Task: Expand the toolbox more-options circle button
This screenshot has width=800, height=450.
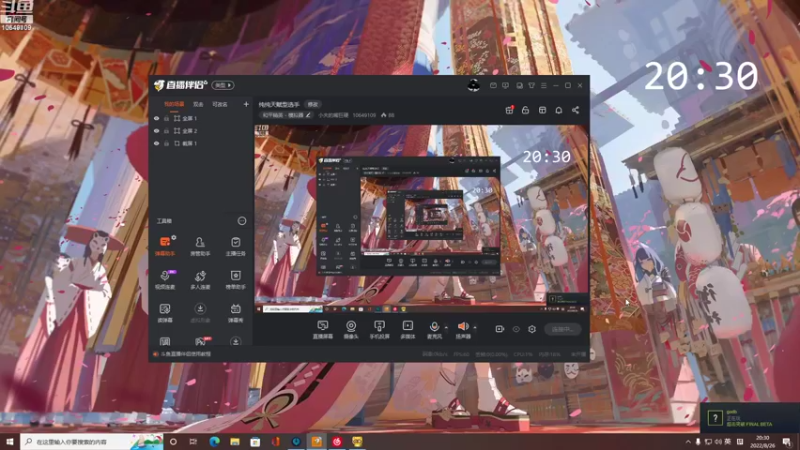Action: [x=242, y=221]
